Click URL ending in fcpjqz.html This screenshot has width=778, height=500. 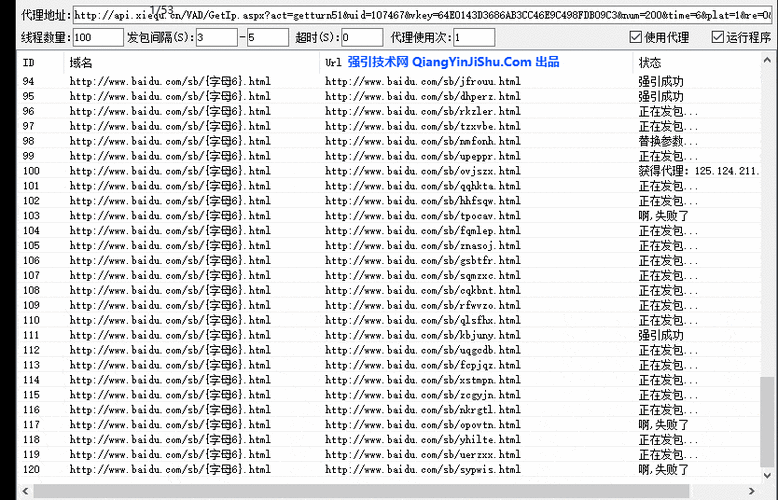tap(423, 365)
